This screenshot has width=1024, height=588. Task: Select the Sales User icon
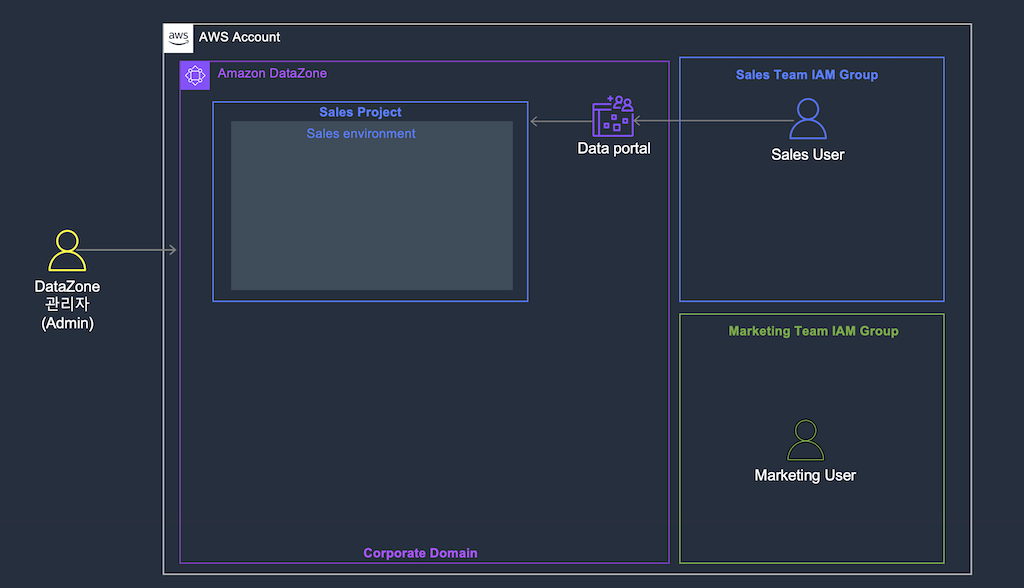click(808, 119)
